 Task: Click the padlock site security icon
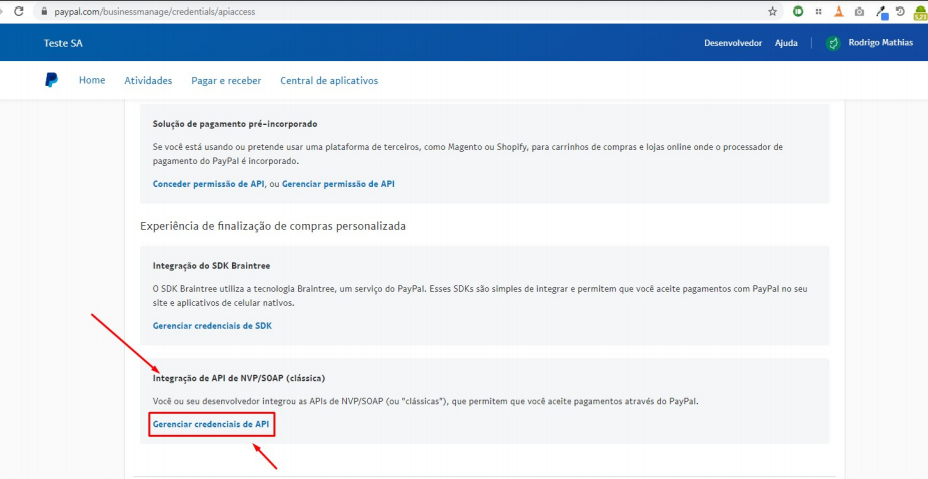(x=44, y=11)
